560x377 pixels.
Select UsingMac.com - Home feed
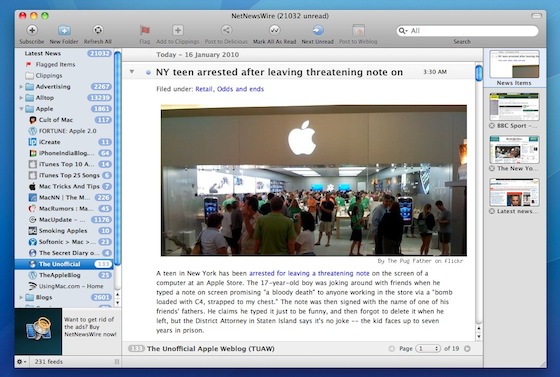(65, 286)
